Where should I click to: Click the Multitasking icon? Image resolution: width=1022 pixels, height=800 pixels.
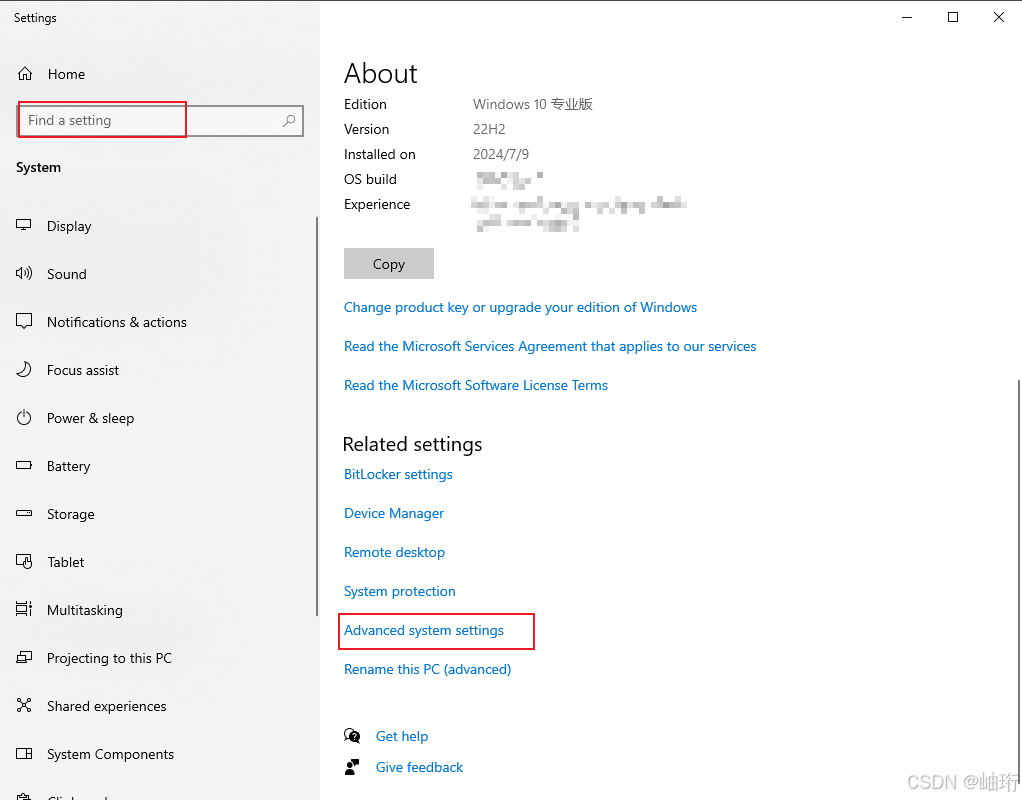23,609
